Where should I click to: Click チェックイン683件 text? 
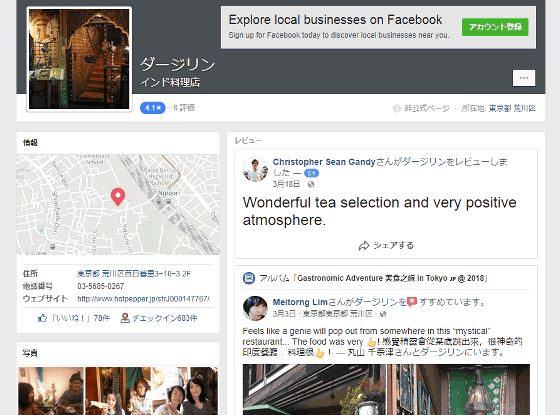pyautogui.click(x=165, y=318)
